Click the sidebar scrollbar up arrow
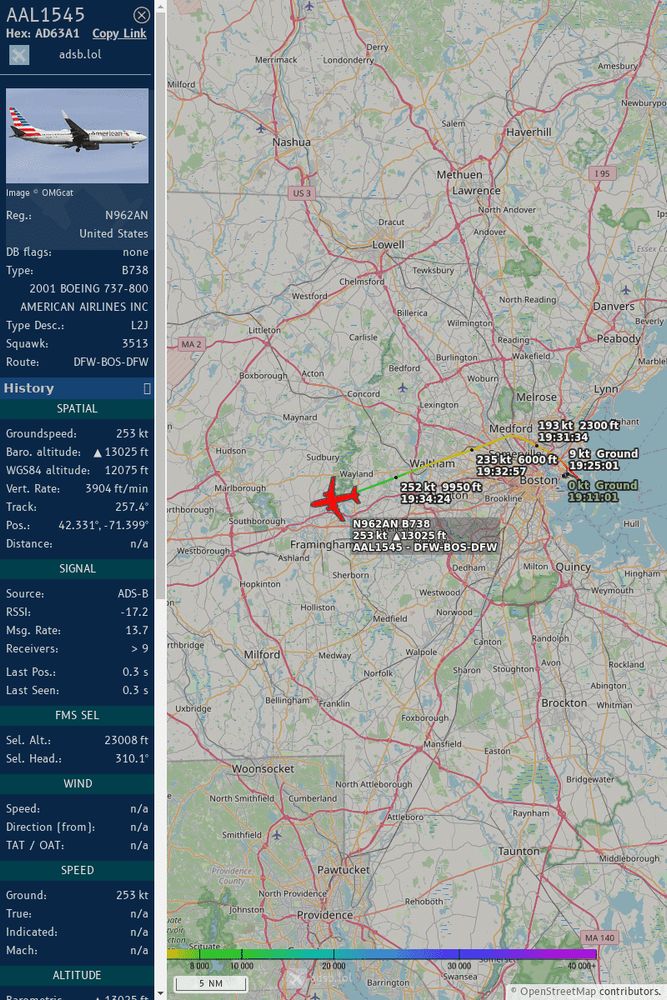Viewport: 667px width, 1000px height. (161, 6)
